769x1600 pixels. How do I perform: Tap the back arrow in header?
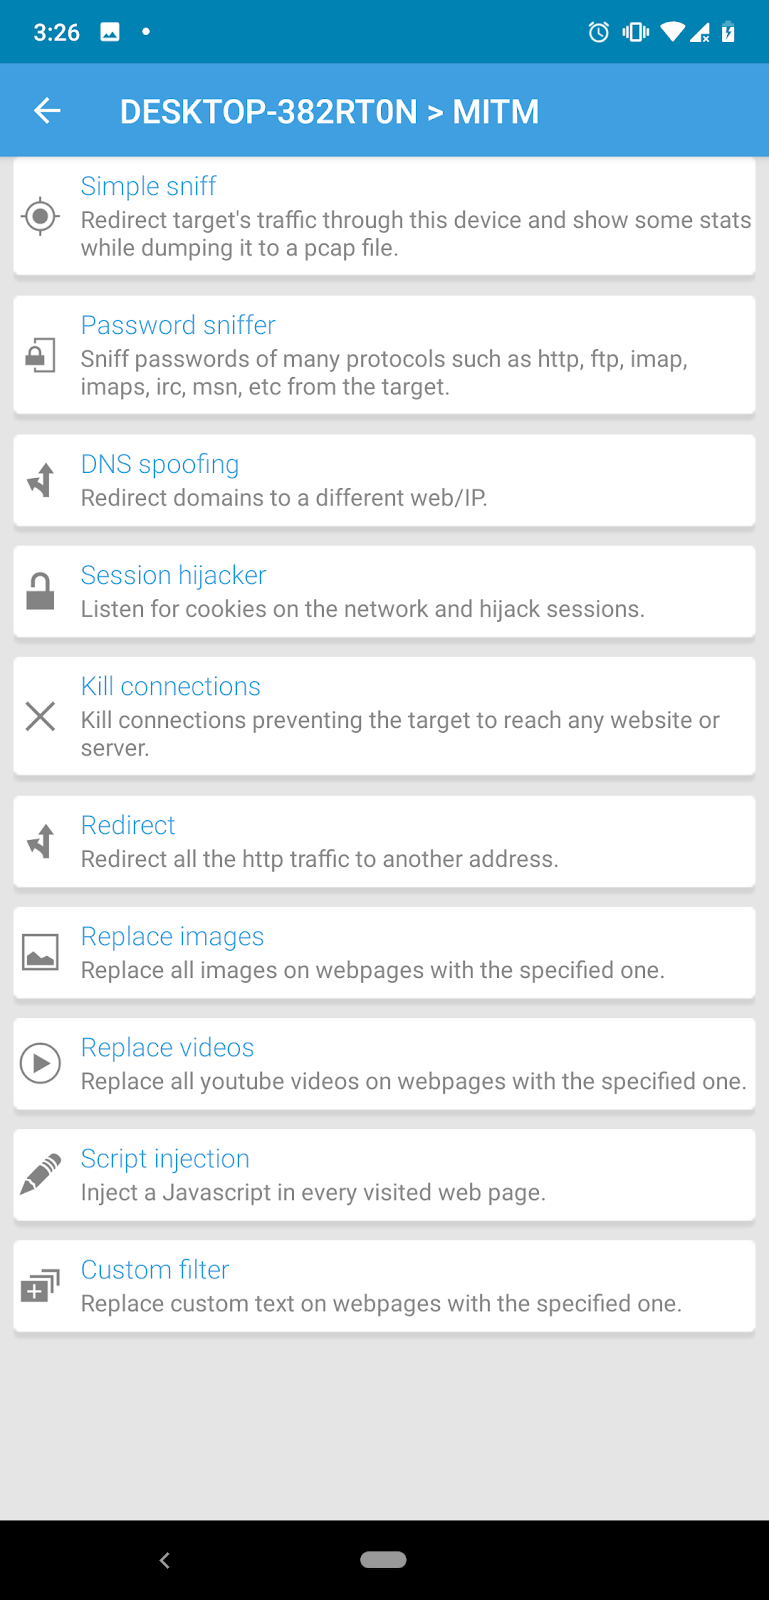coord(47,111)
